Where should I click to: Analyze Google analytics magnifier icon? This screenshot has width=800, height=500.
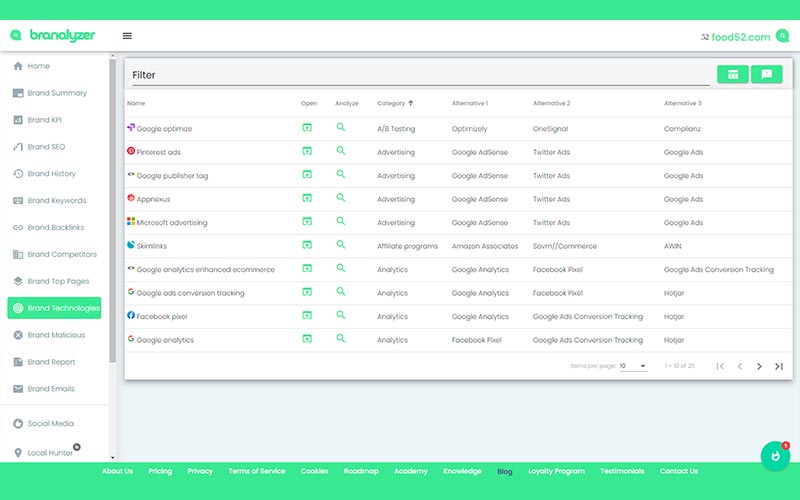[341, 339]
